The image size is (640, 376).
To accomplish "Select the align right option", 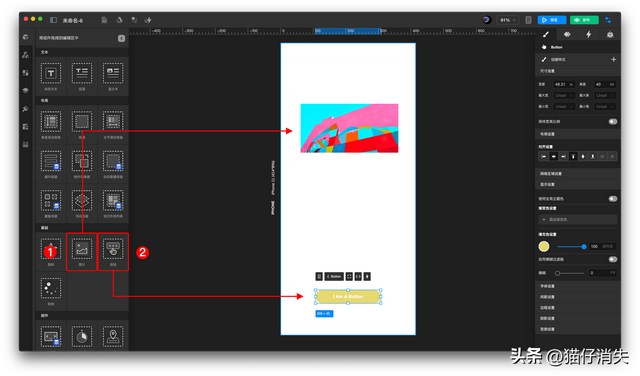I will [x=563, y=156].
